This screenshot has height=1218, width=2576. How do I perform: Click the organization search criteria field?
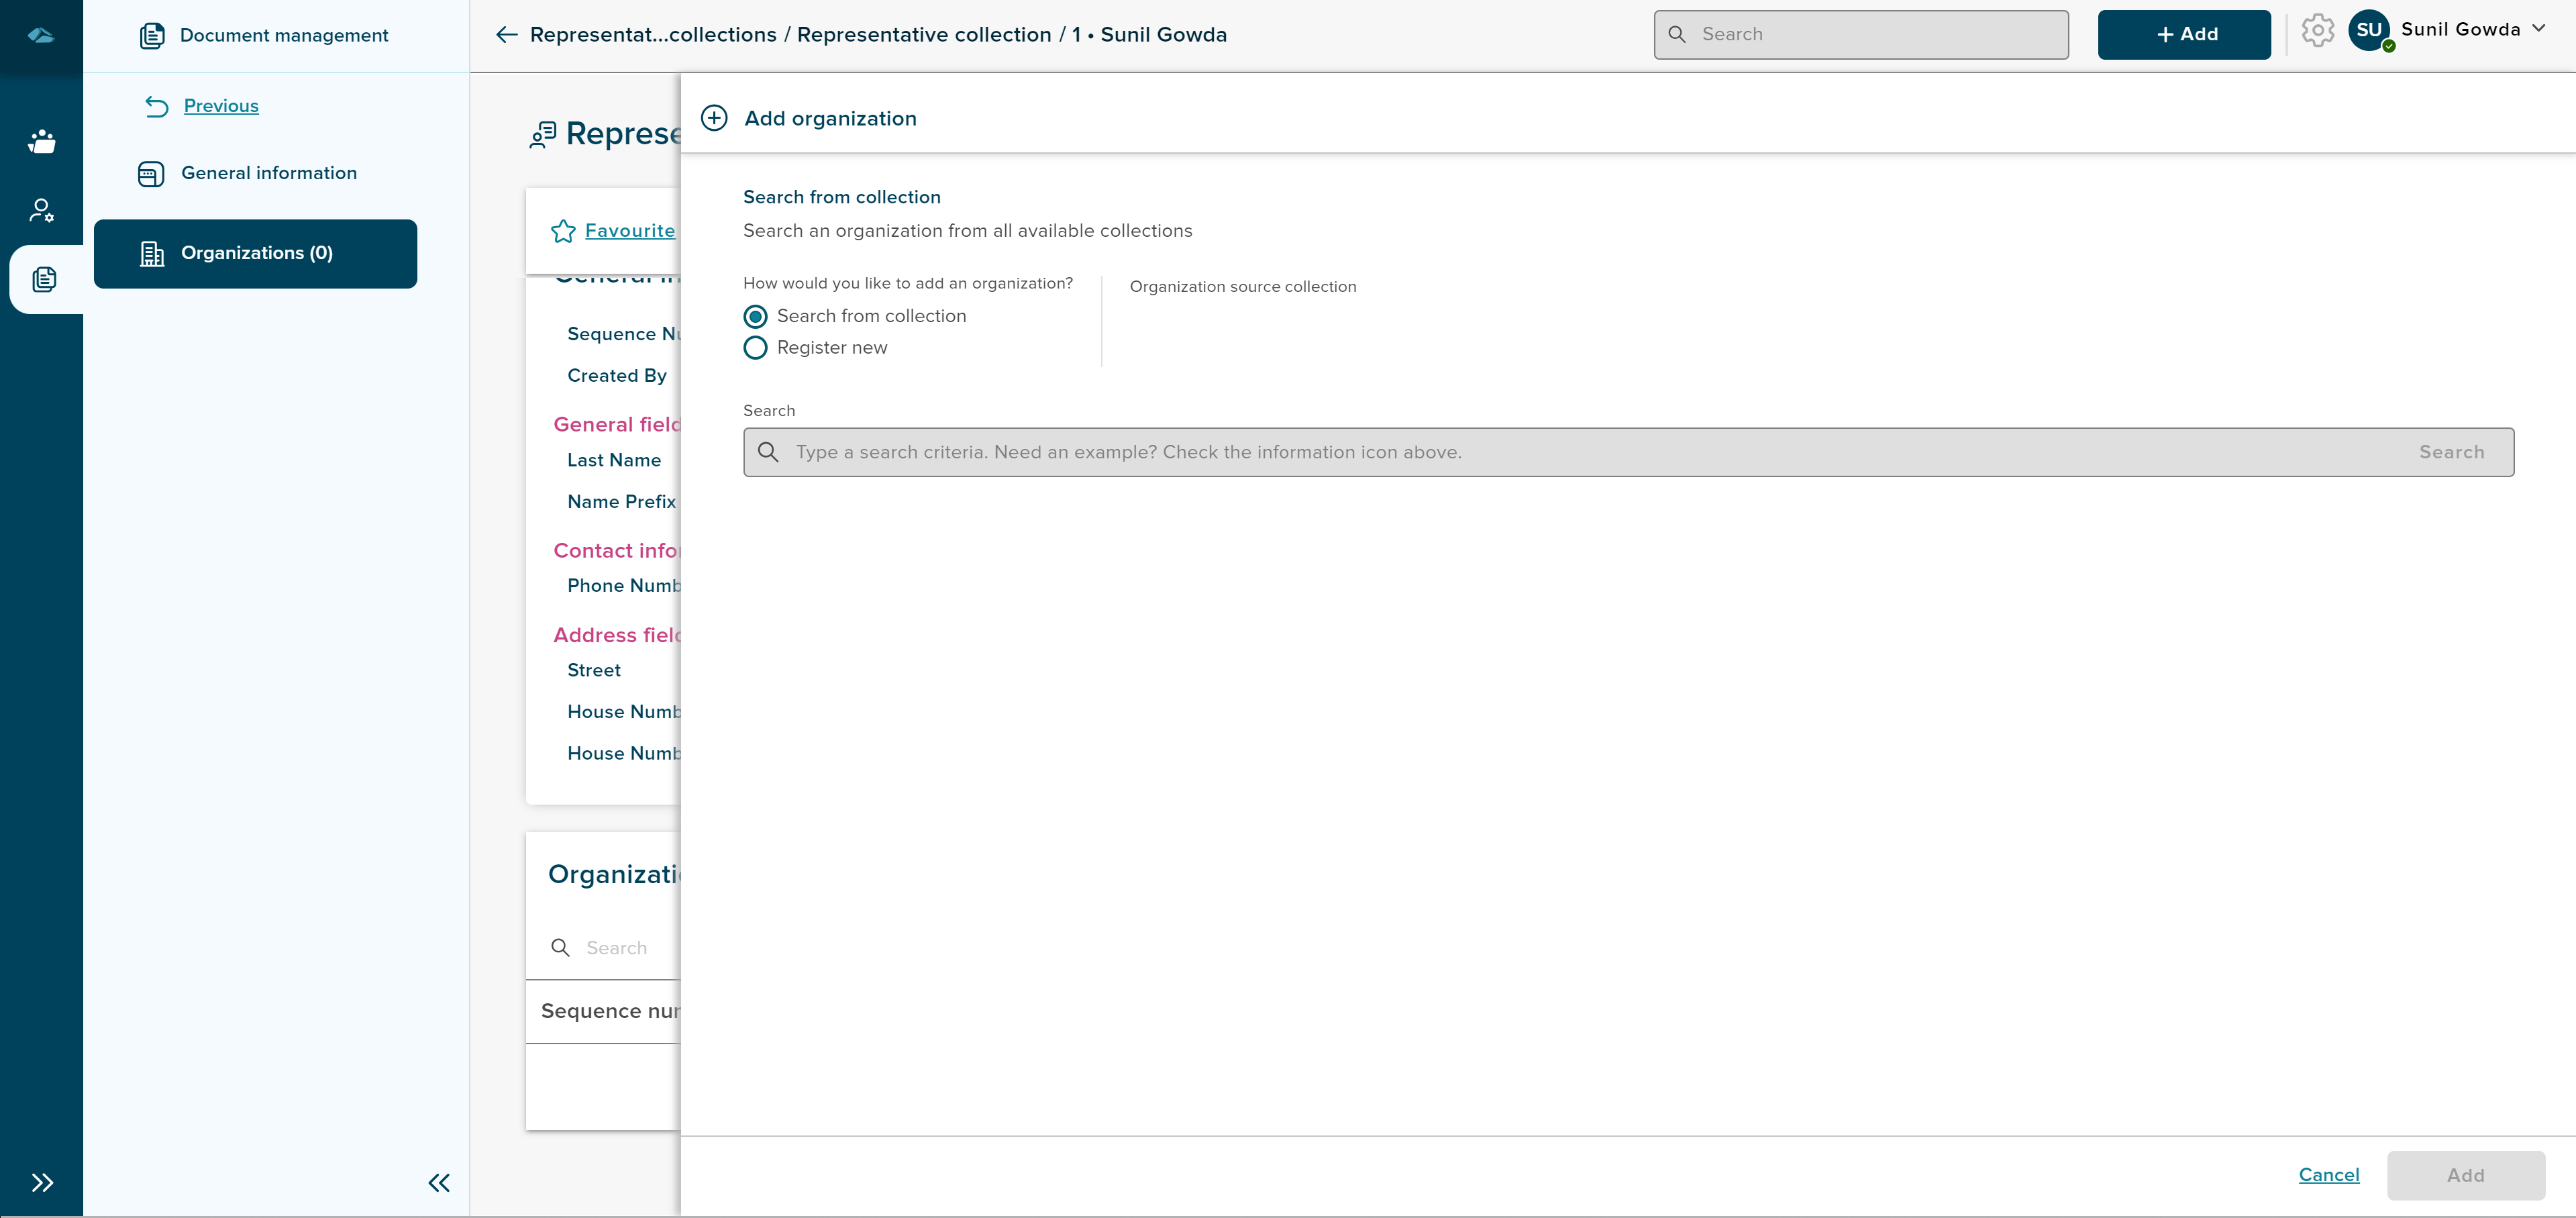pos(1590,453)
